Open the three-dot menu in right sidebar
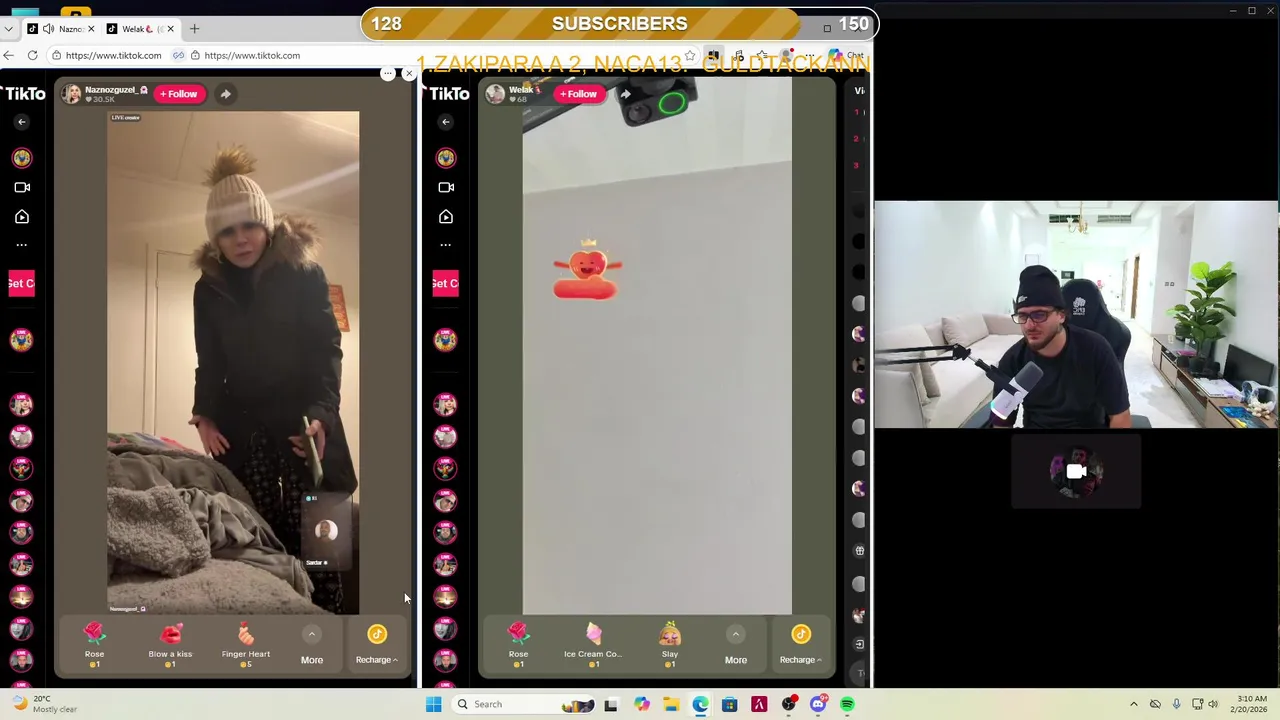The width and height of the screenshot is (1280, 720). (446, 245)
